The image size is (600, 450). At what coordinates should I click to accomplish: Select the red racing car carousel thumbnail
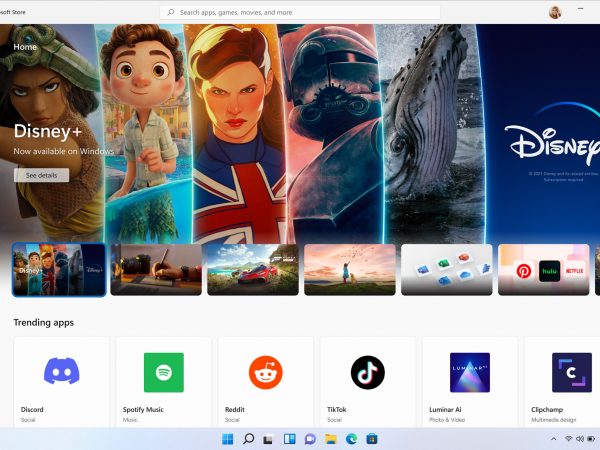pos(253,270)
